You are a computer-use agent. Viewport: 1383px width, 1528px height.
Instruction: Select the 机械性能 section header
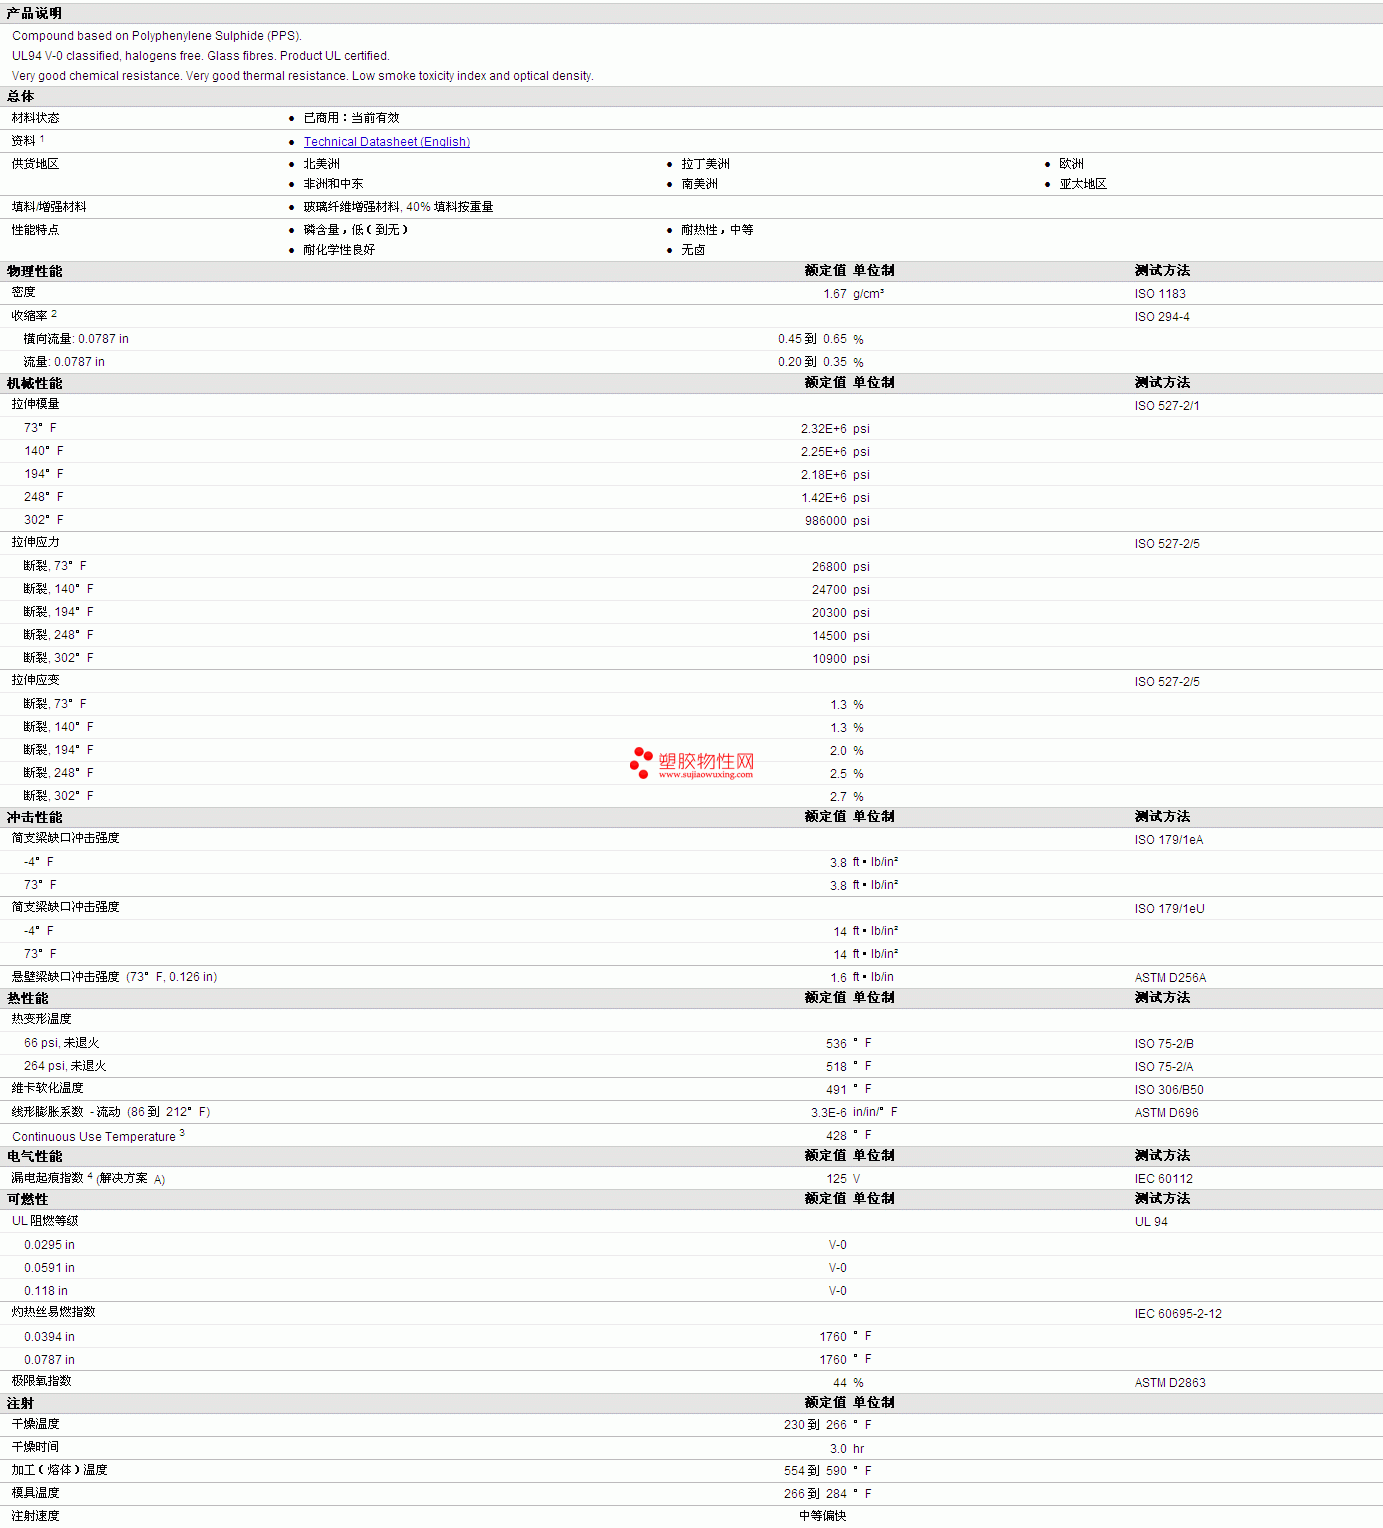coord(34,383)
